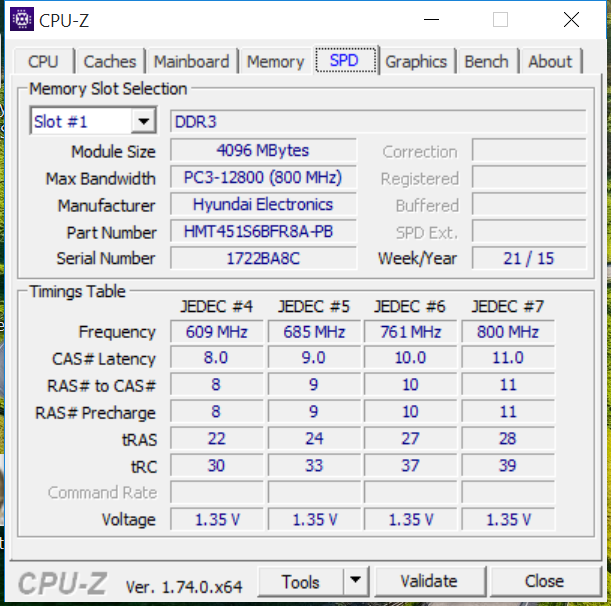611x606 pixels.
Task: Click CAS# Latency value 9.0
Action: pos(314,357)
